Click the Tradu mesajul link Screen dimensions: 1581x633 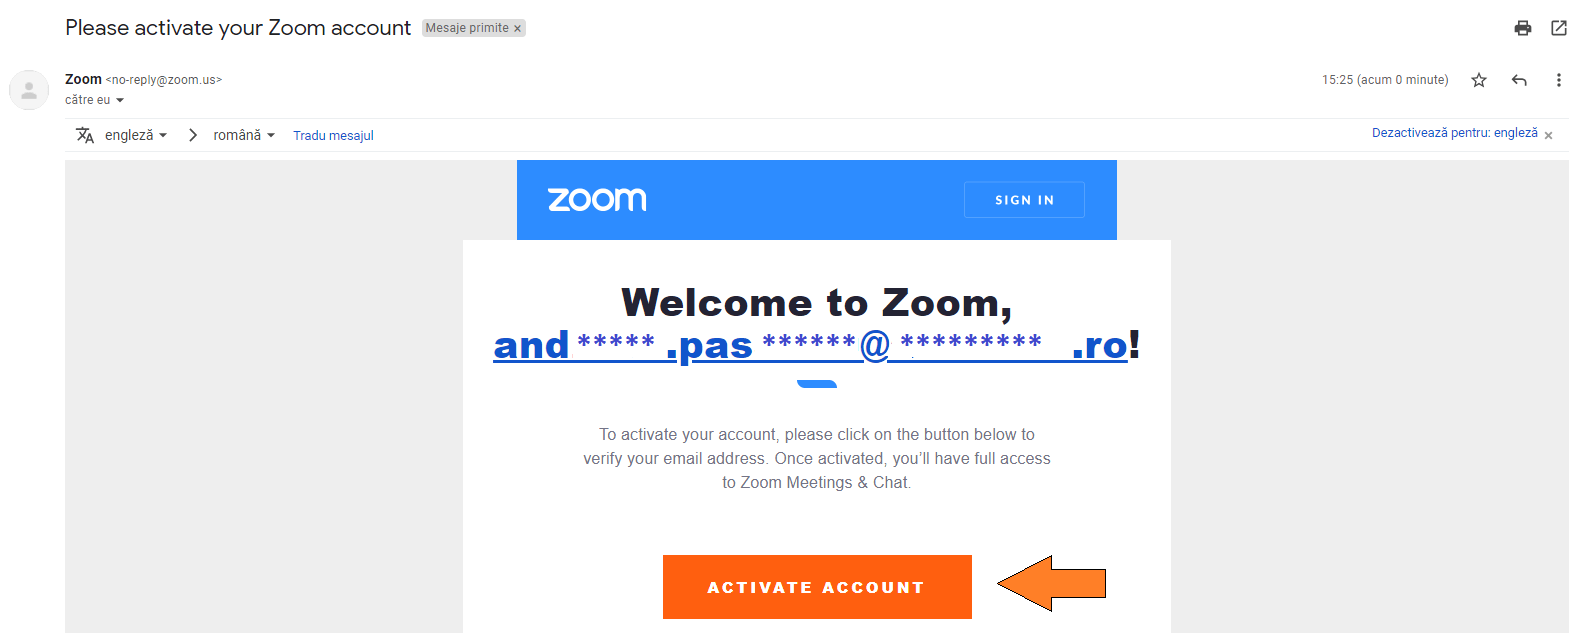pyautogui.click(x=333, y=136)
